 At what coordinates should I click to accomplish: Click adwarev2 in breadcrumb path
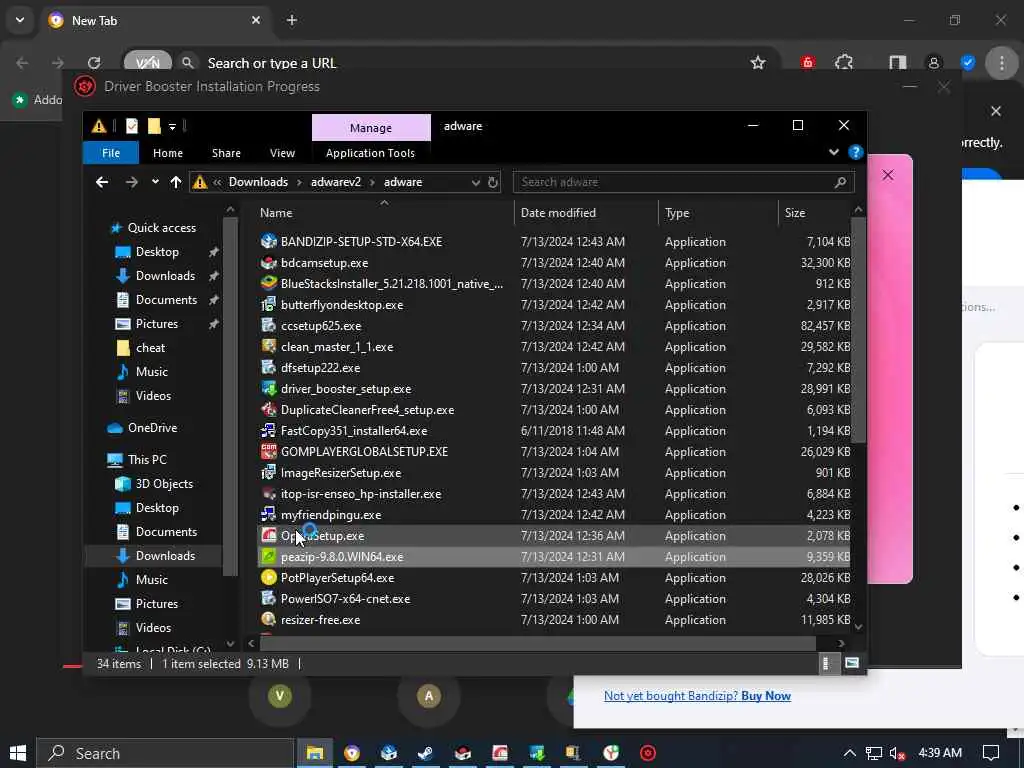[x=336, y=182]
